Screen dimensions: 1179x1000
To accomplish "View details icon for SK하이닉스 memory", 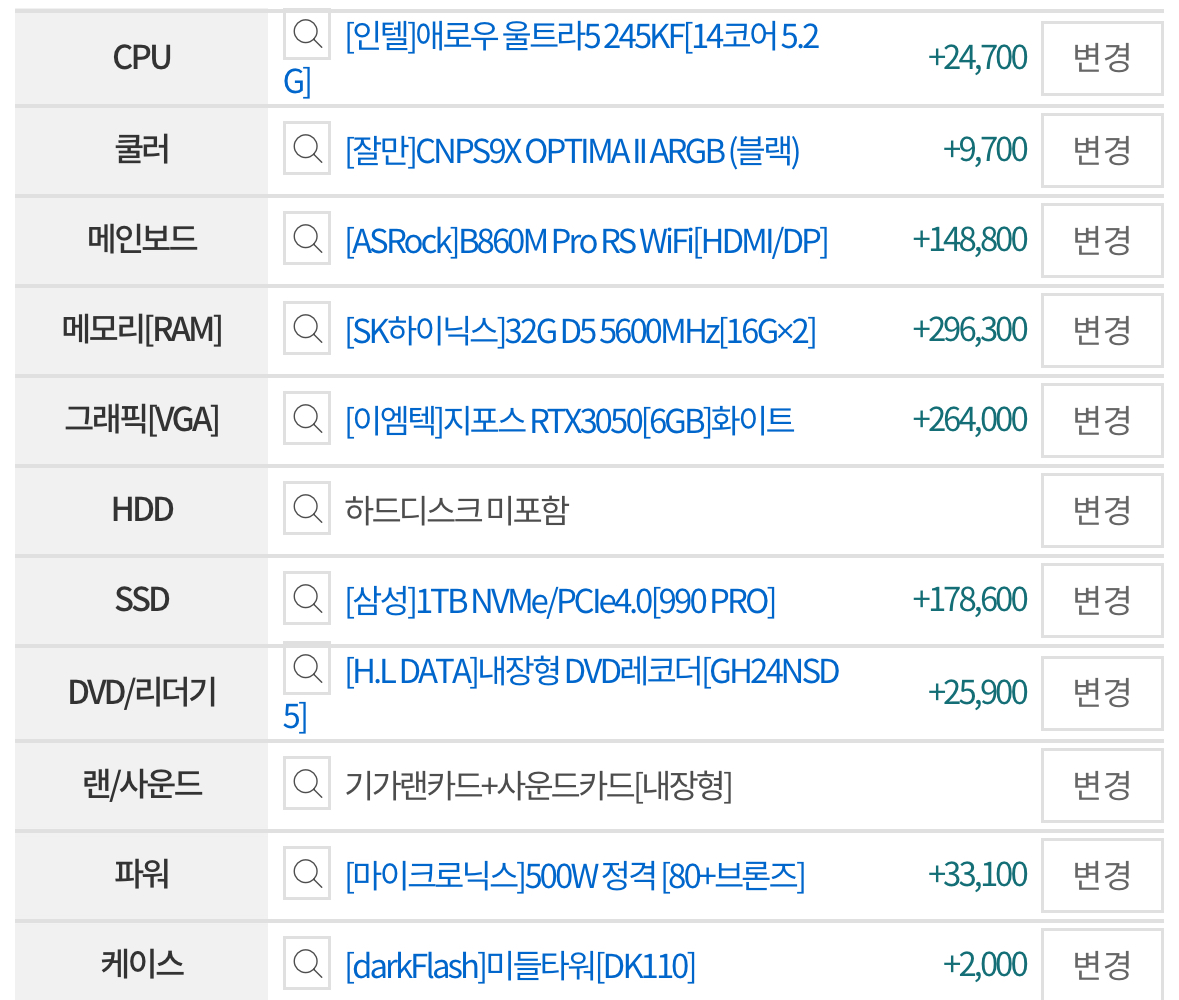I will 307,328.
